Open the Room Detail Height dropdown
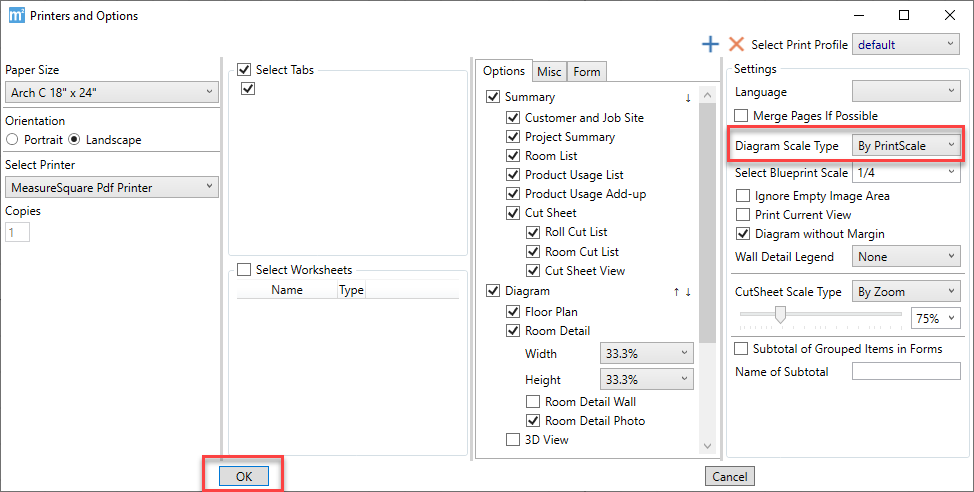974x492 pixels. click(x=647, y=379)
